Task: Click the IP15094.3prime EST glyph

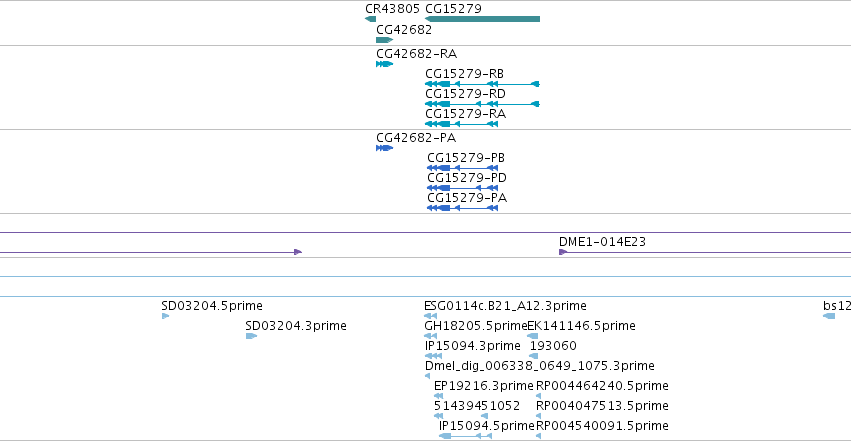Action: [x=433, y=356]
